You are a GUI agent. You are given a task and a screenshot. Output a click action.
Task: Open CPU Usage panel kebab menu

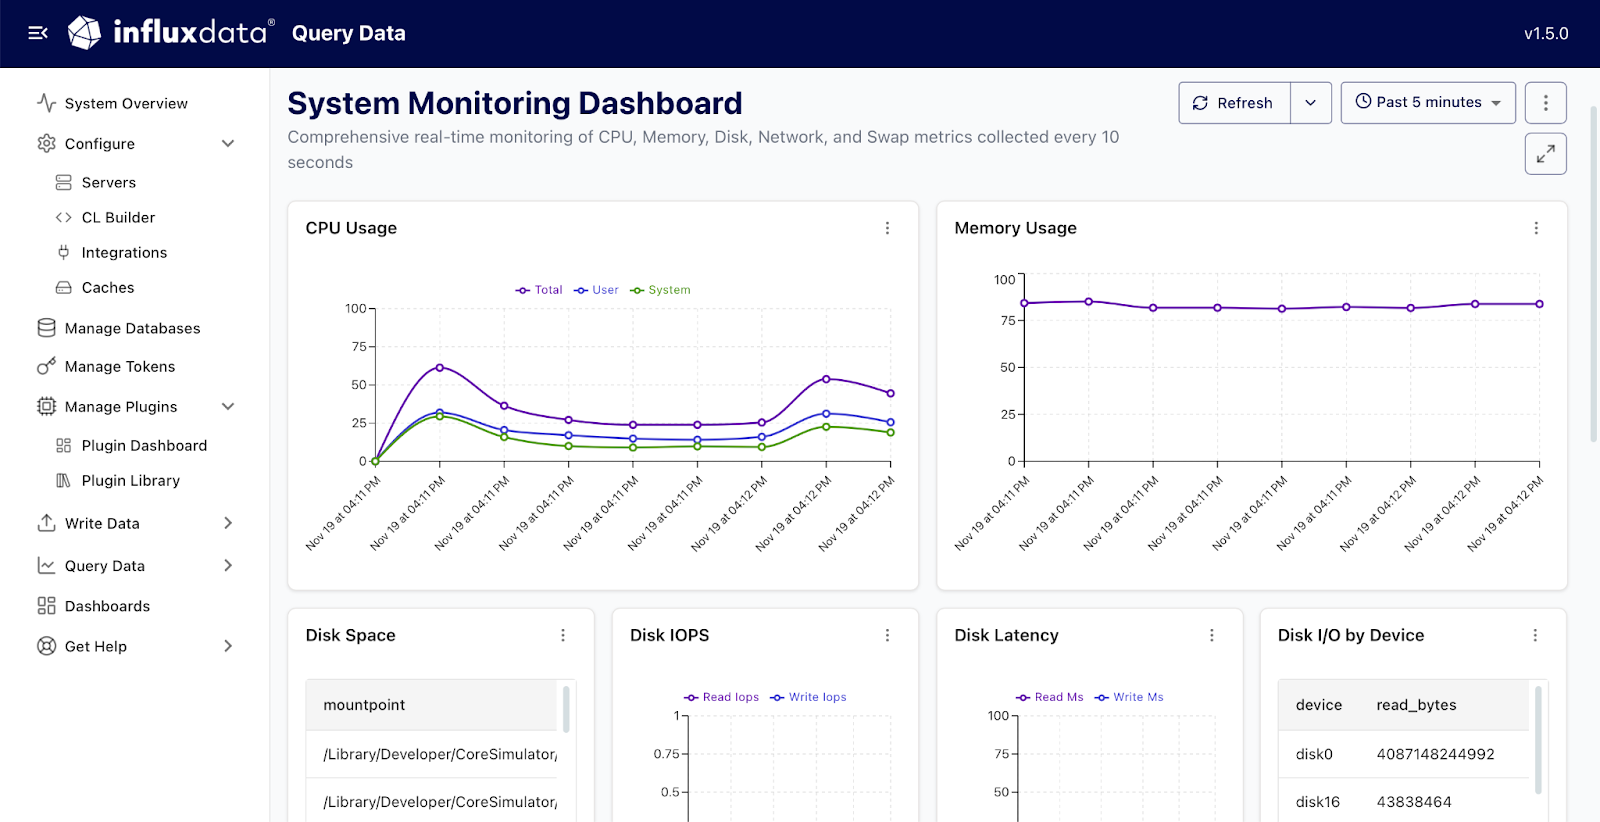coord(887,228)
